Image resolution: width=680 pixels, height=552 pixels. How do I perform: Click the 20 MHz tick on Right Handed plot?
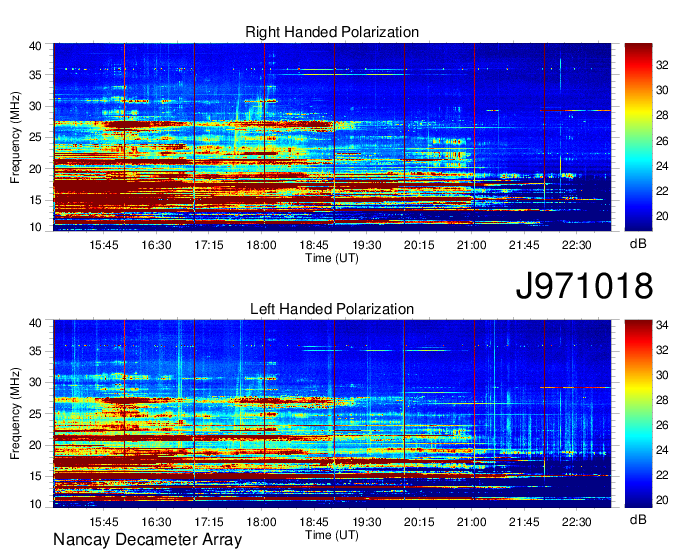click(x=35, y=169)
